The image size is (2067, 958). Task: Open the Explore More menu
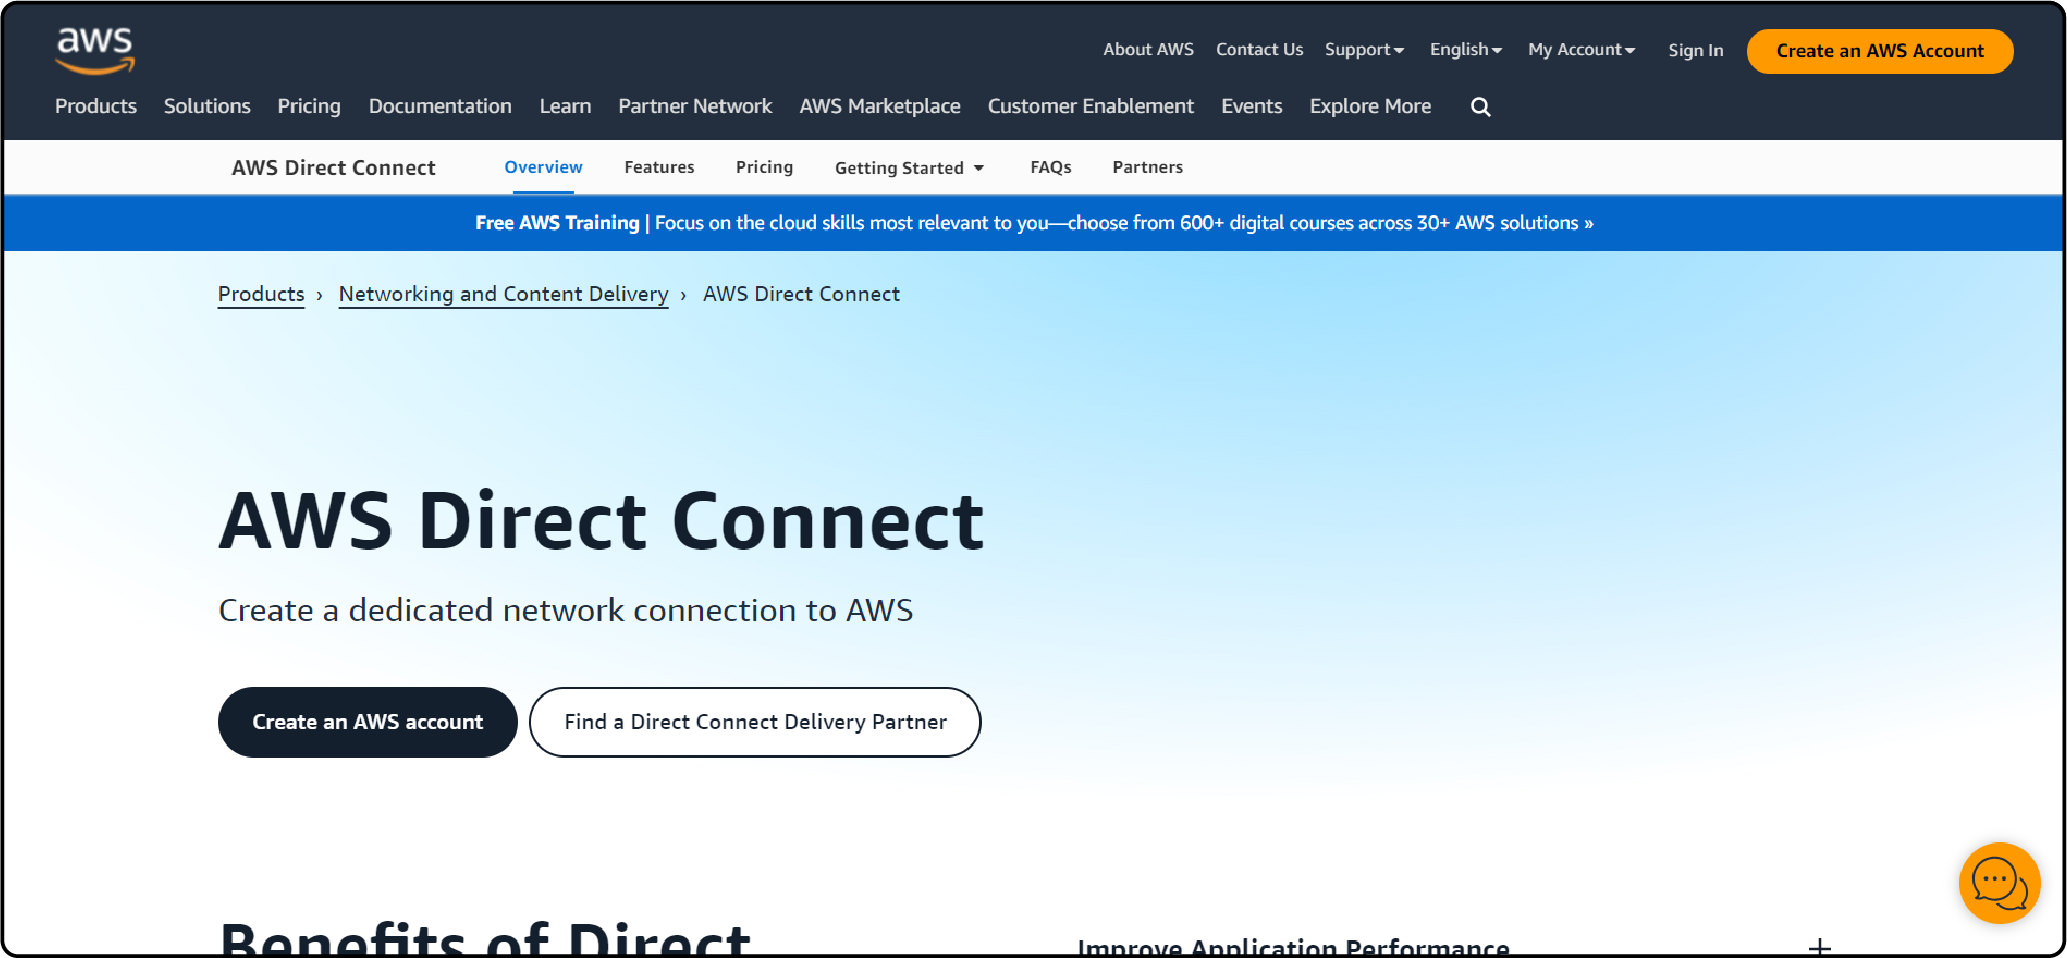pos(1370,106)
